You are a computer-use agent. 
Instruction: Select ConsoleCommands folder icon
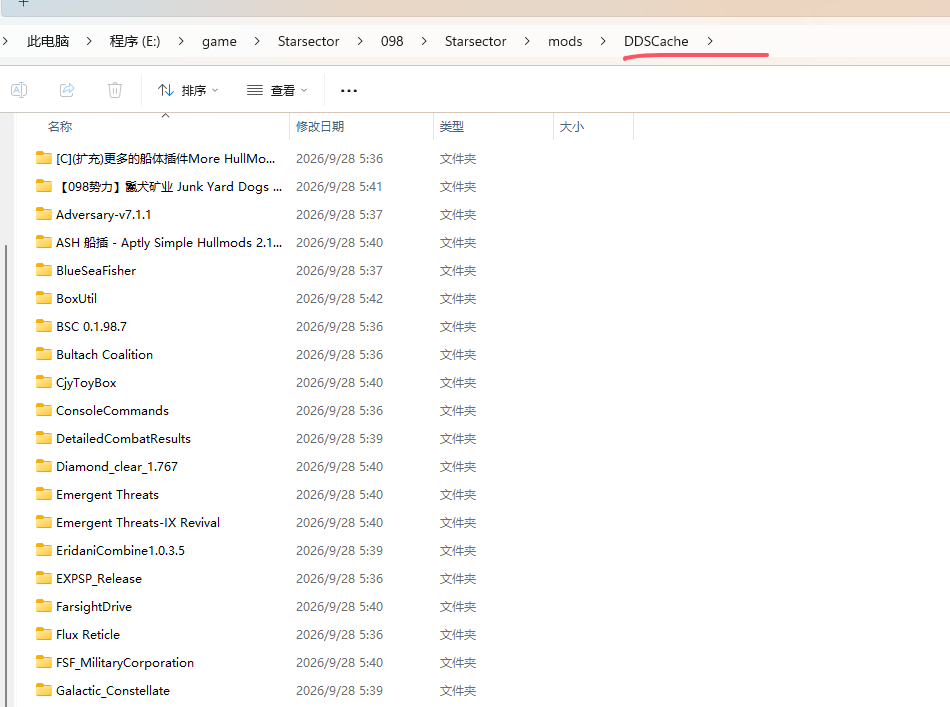pos(44,410)
